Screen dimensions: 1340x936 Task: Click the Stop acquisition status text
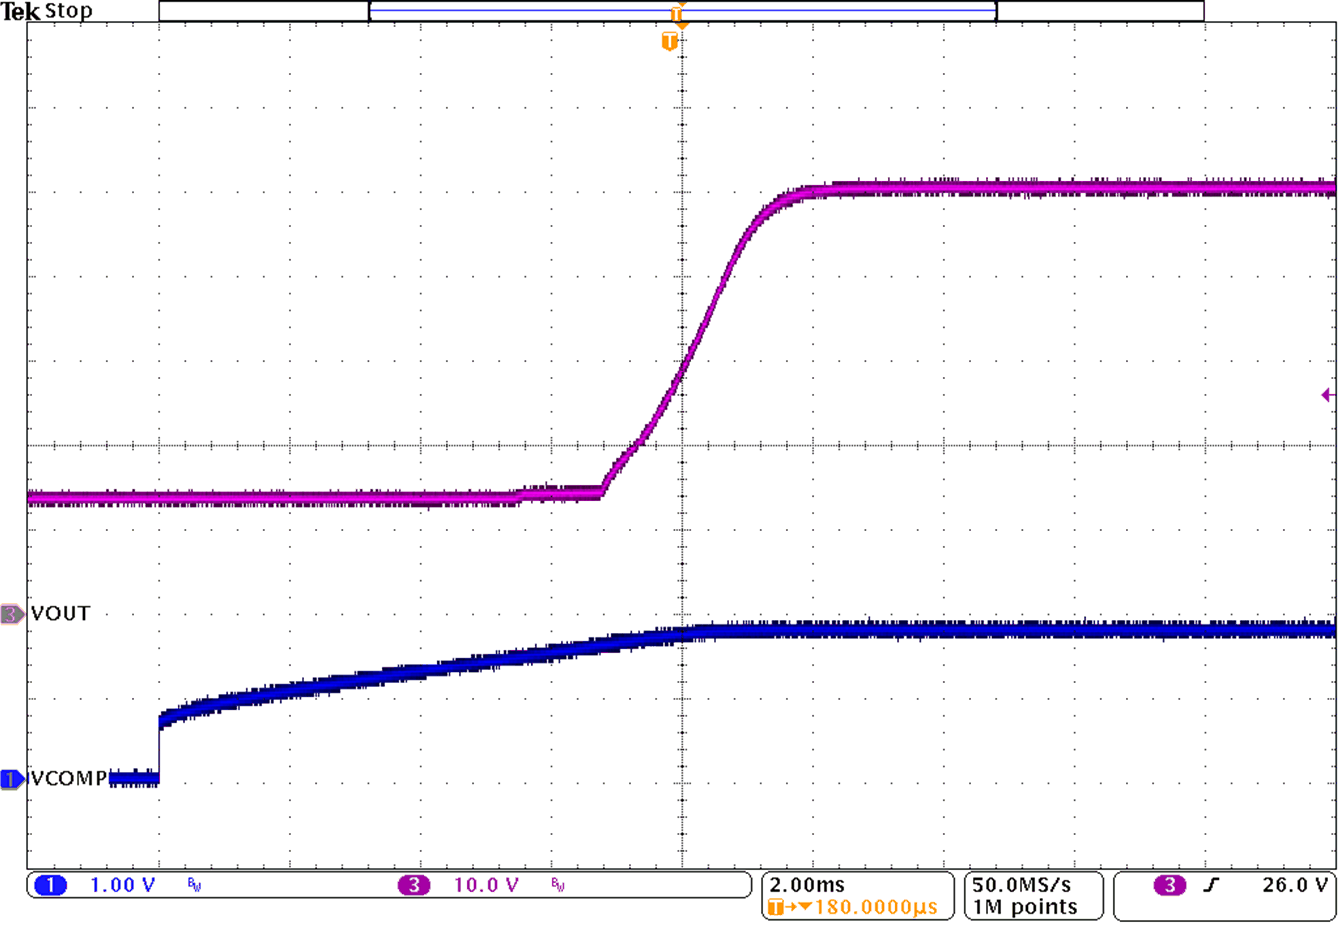69,12
